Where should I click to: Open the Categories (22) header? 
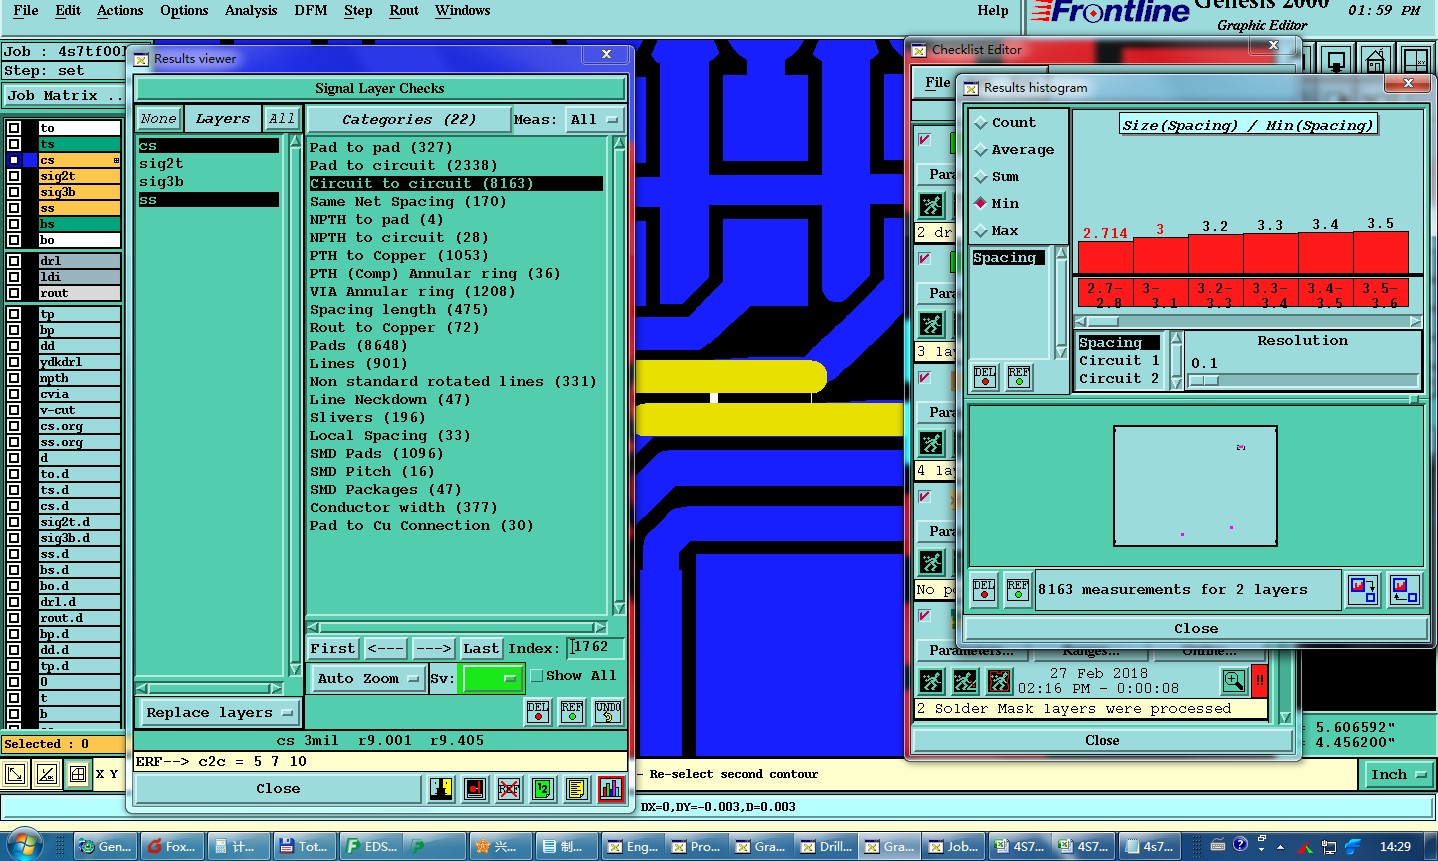click(409, 120)
